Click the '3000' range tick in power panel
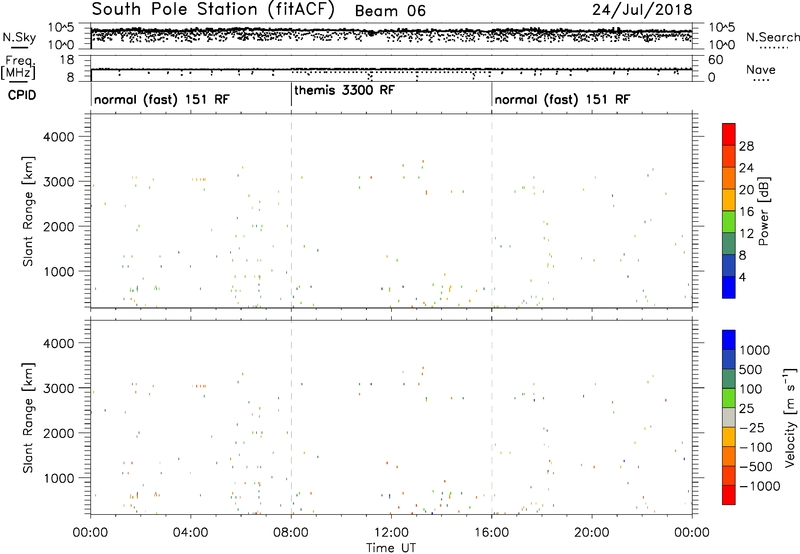 pos(59,182)
